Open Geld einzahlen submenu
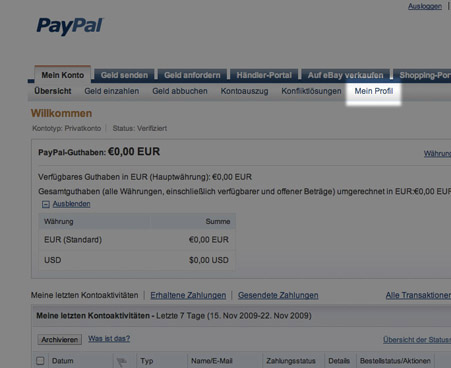 pyautogui.click(x=112, y=91)
